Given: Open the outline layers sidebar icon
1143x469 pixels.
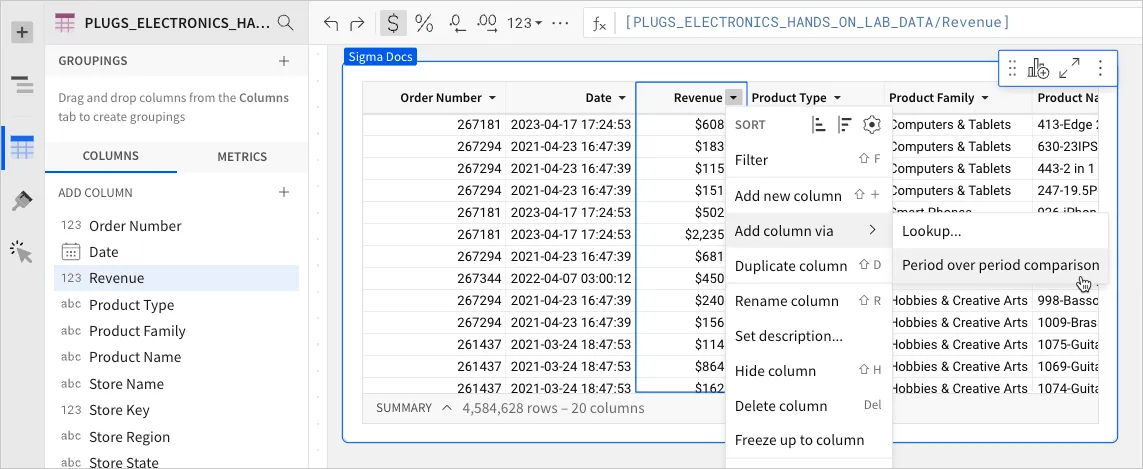Looking at the screenshot, I should 23,84.
